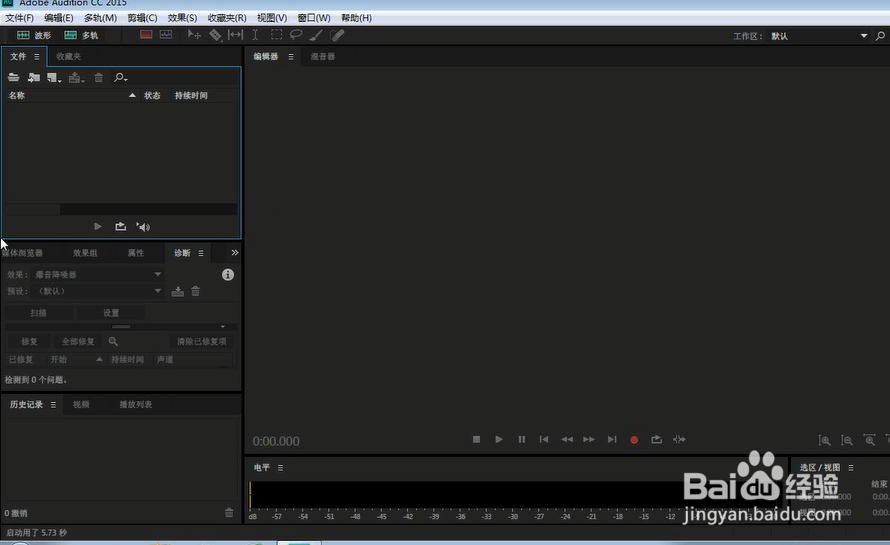Screen dimensions: 890x545
Task: Select the Time Selection tool
Action: click(255, 35)
